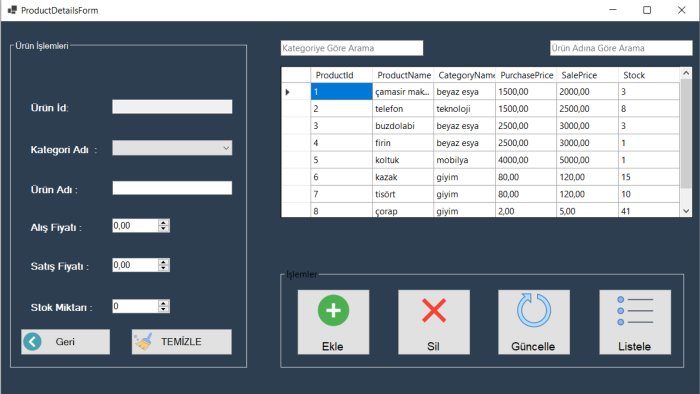Click the Kategoriye Göre Arama search box
The height and width of the screenshot is (394, 700).
point(352,48)
